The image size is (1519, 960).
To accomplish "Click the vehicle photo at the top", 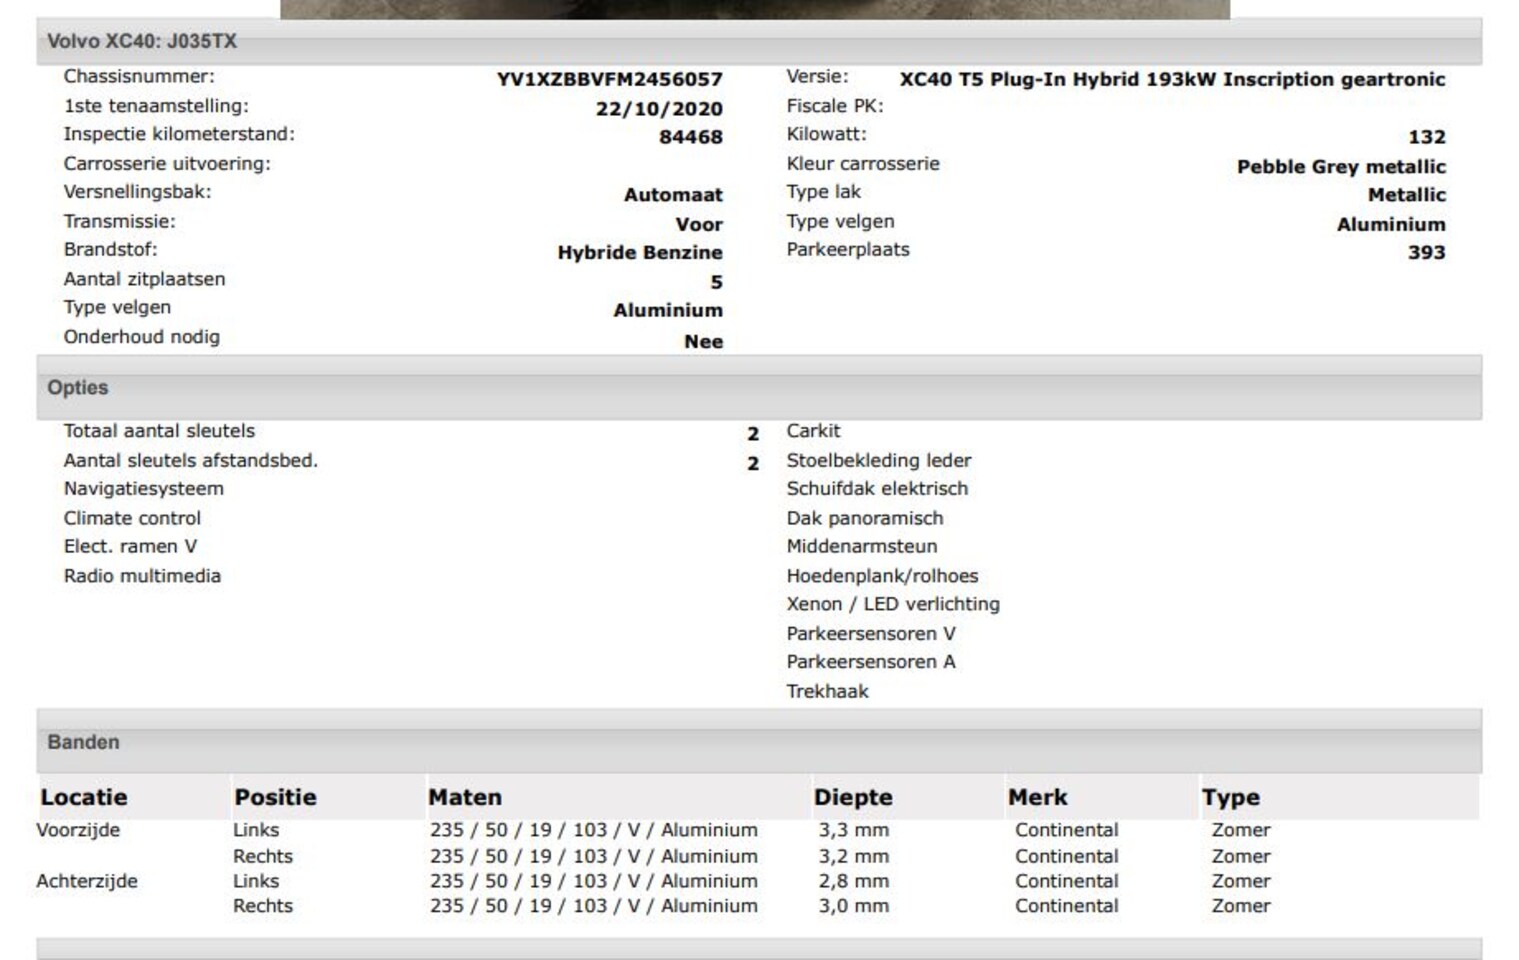I will click(755, 9).
